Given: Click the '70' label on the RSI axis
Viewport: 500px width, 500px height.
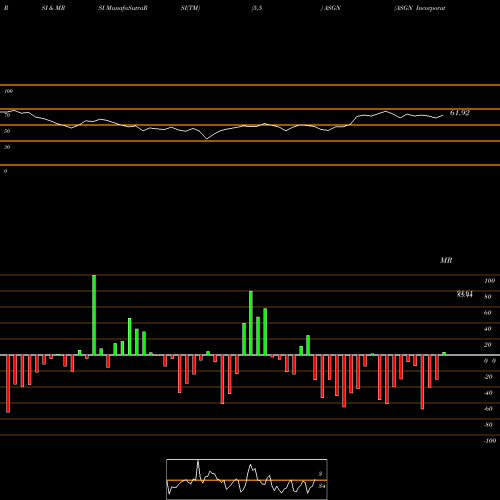Looking at the screenshot, I should pyautogui.click(x=7, y=115).
